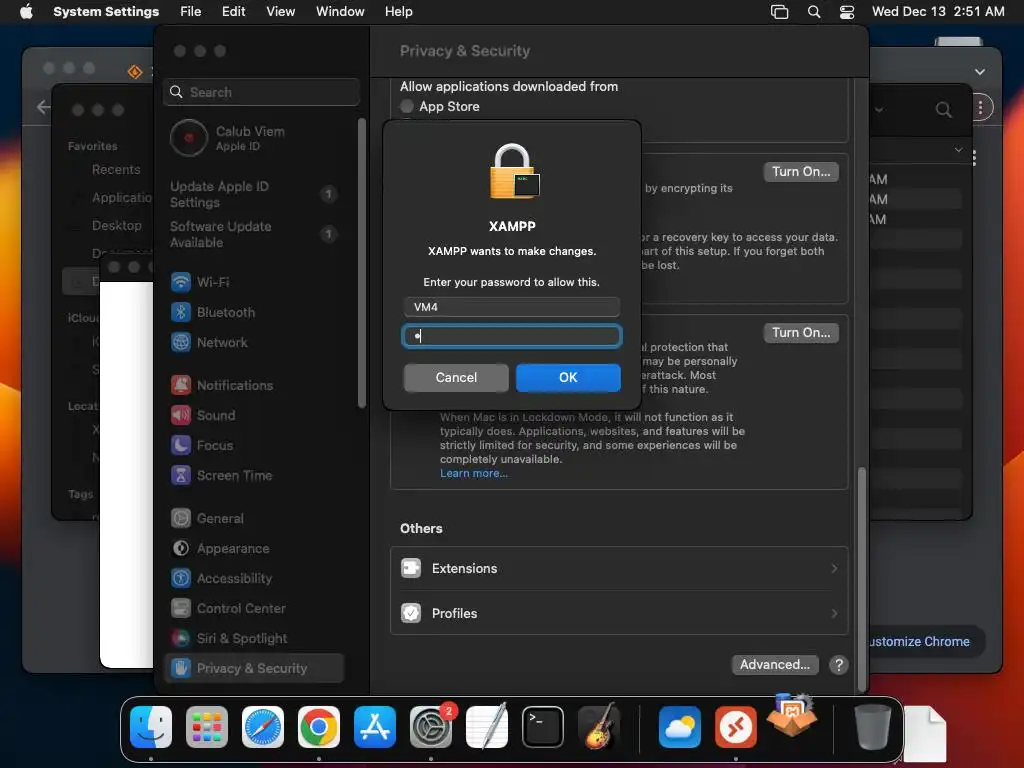This screenshot has height=768, width=1024.
Task: Open the File menu
Action: click(190, 12)
